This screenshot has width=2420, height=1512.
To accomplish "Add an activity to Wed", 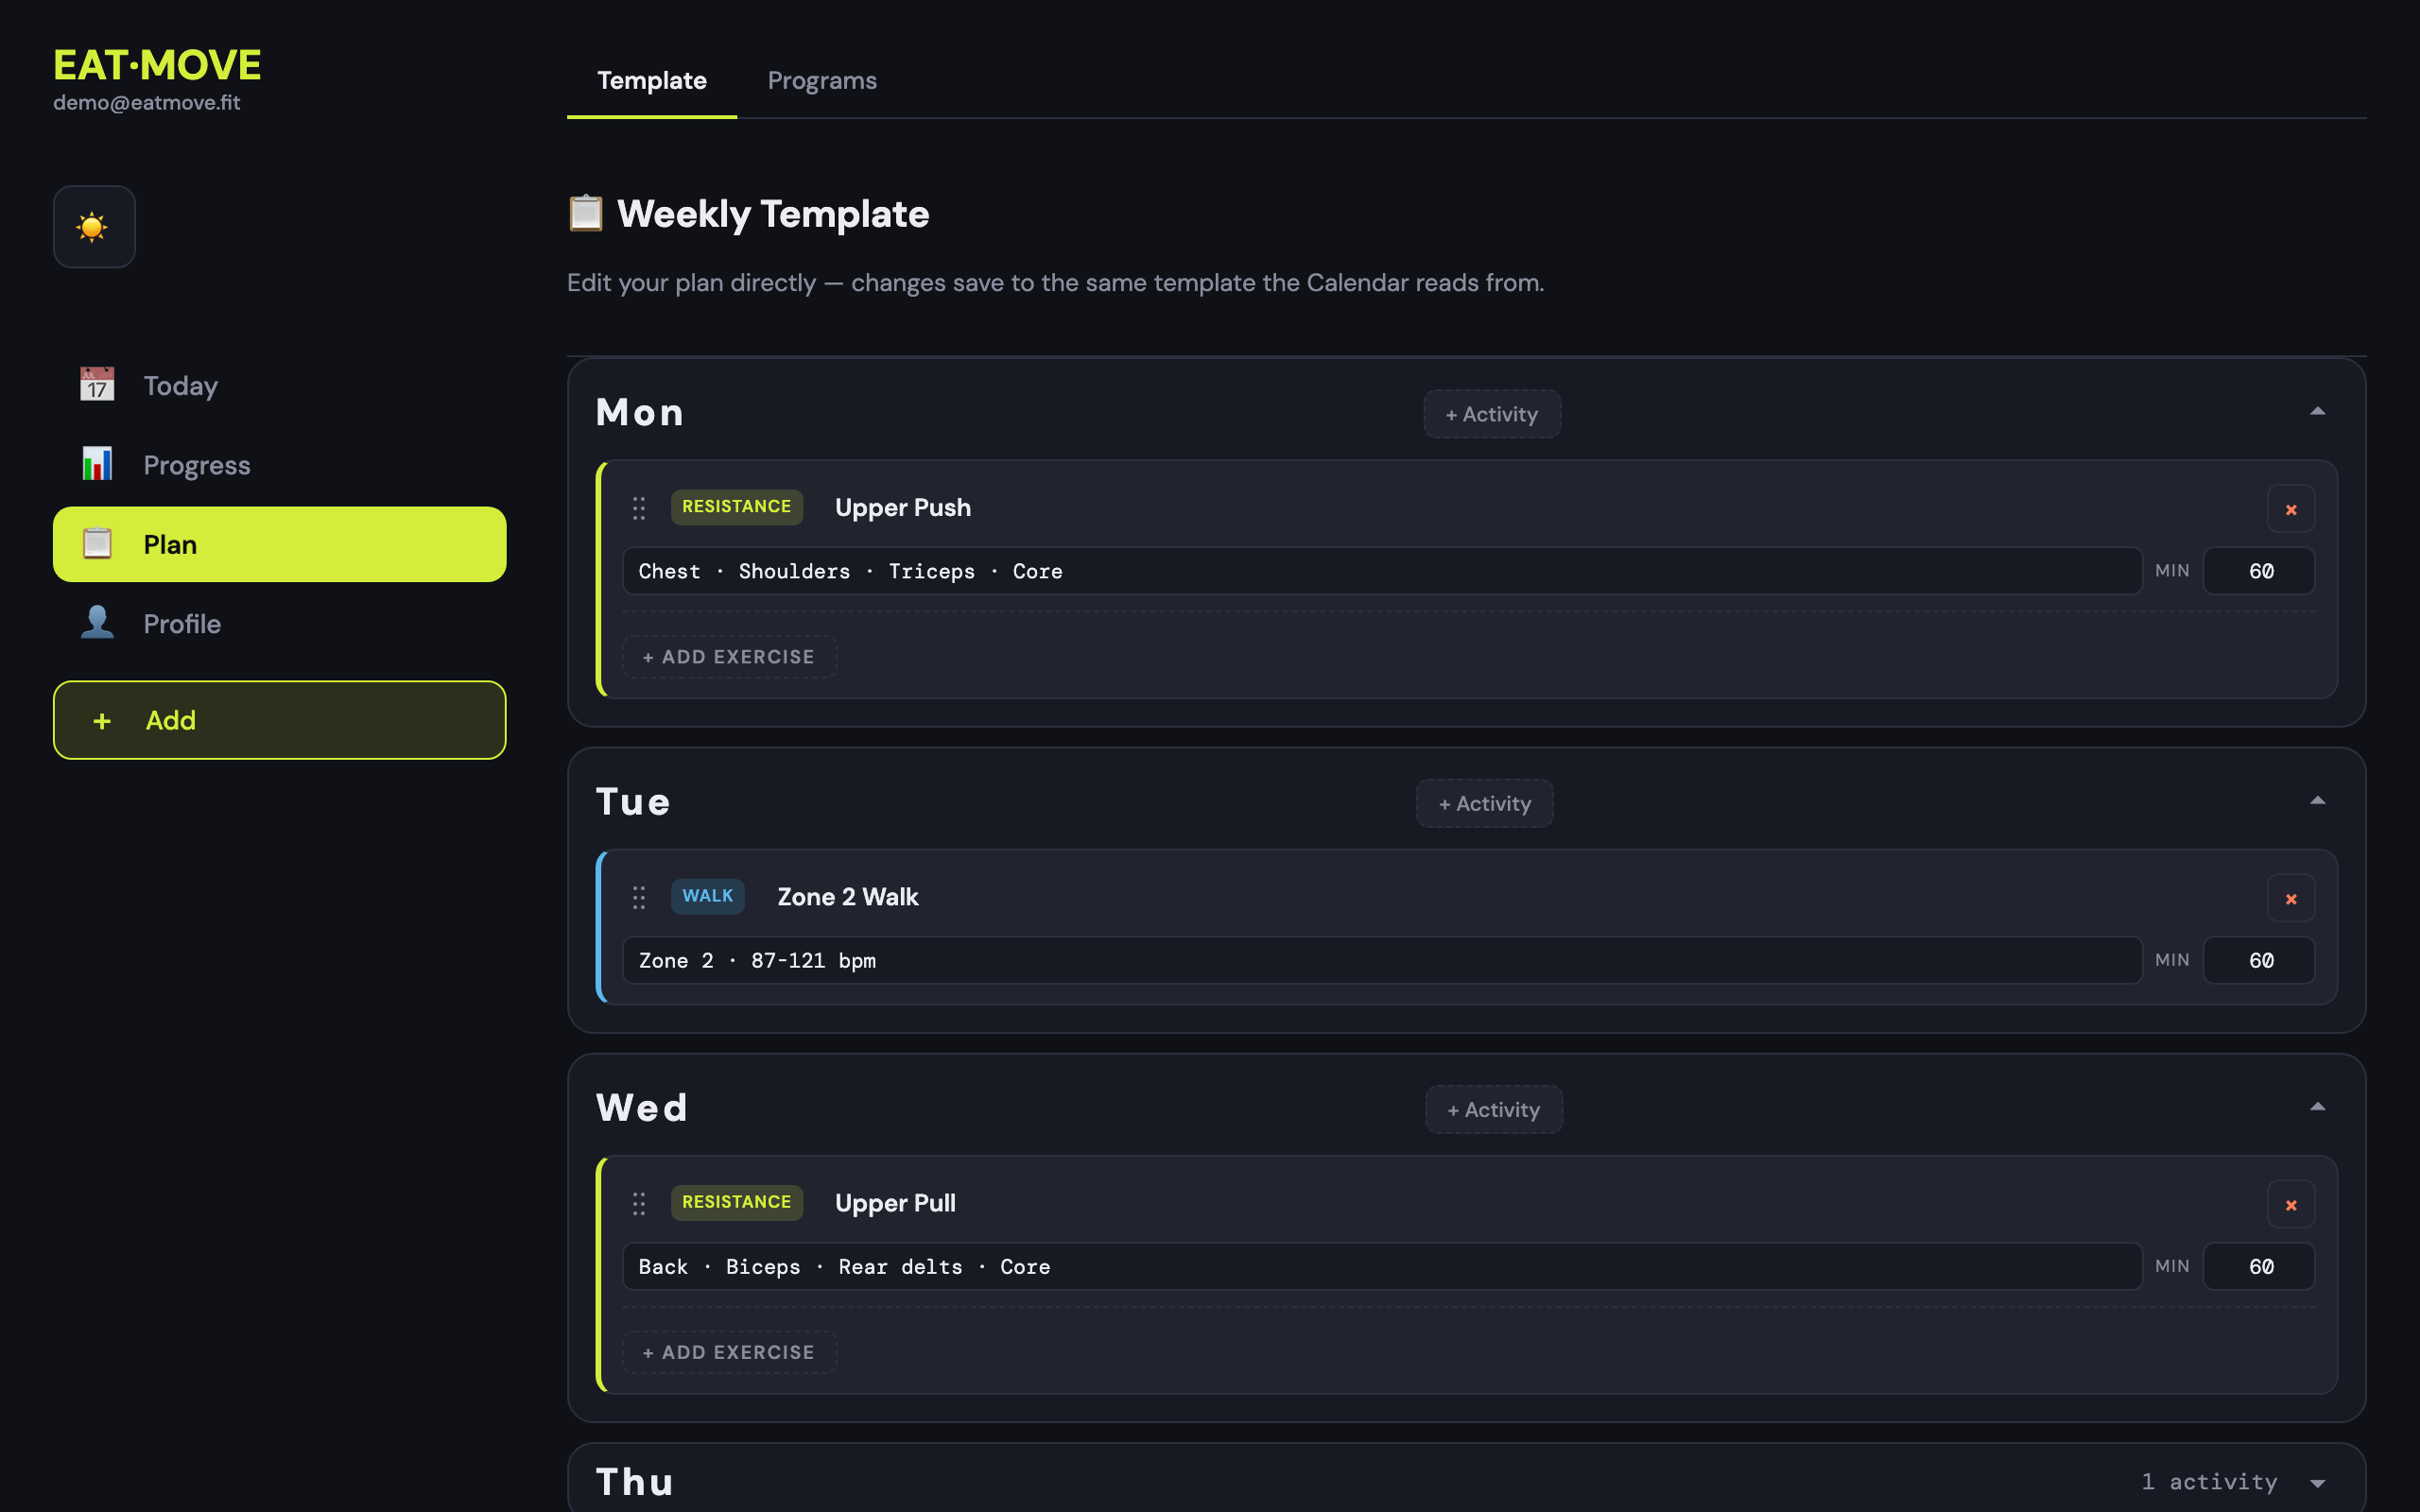I will (x=1494, y=1109).
